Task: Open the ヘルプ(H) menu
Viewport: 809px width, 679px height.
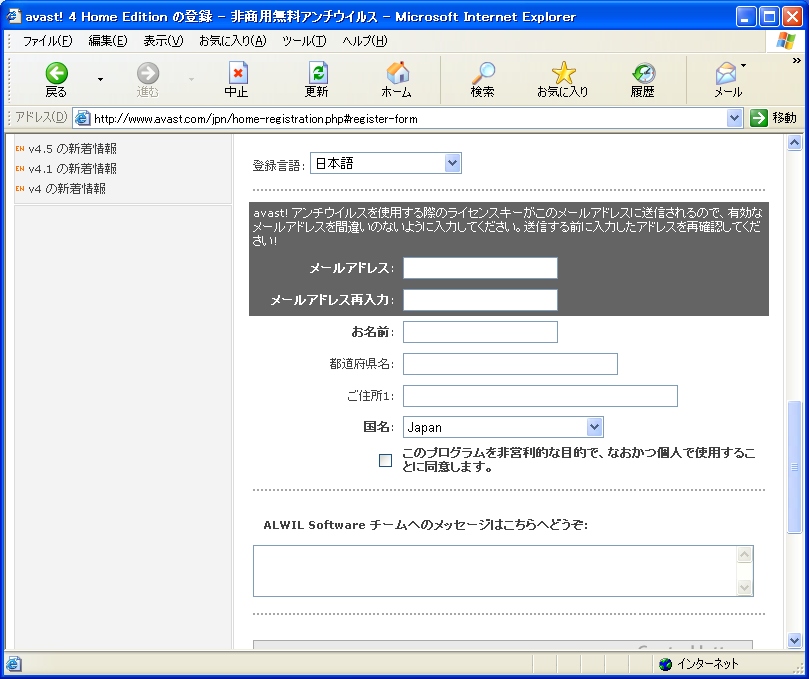Action: point(365,41)
